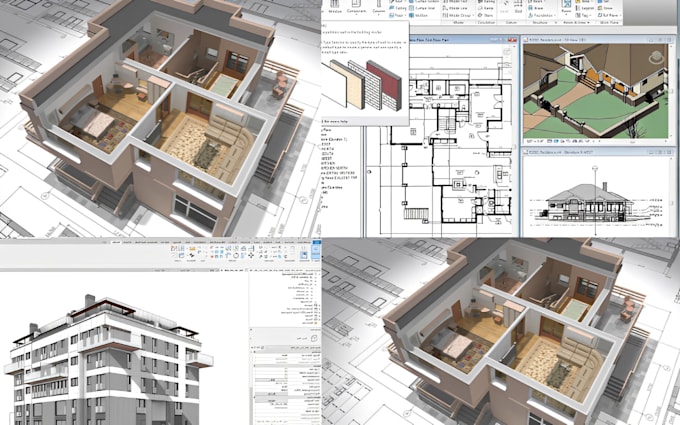
Task: Choose the Legend tool
Action: coord(584,8)
